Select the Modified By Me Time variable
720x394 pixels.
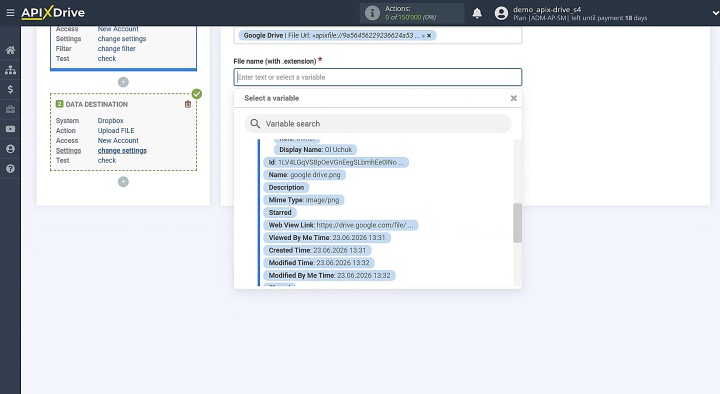tap(329, 276)
